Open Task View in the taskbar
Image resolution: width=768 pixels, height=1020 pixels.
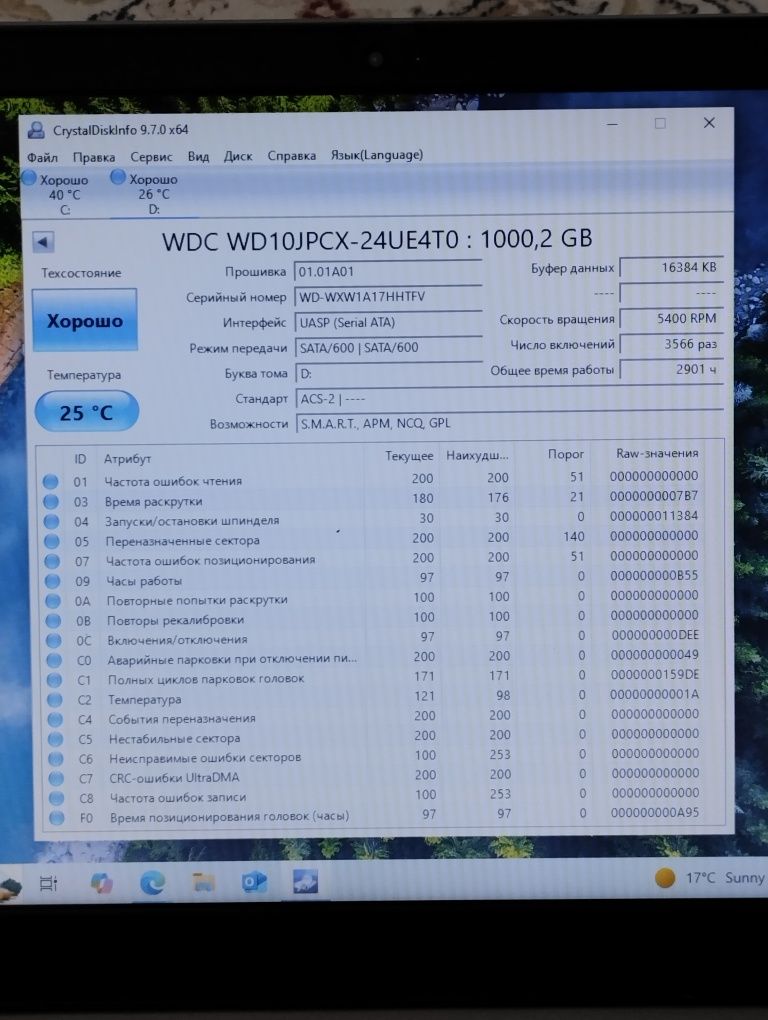click(49, 883)
